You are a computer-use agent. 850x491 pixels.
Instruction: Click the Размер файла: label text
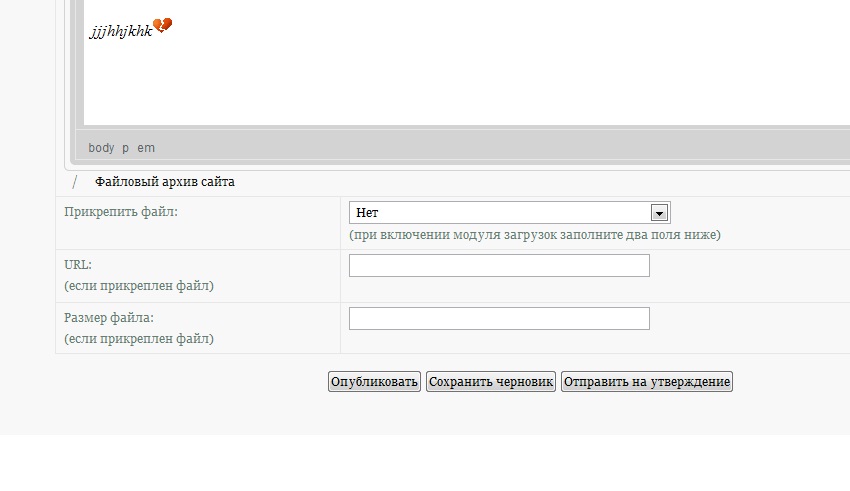tap(109, 318)
